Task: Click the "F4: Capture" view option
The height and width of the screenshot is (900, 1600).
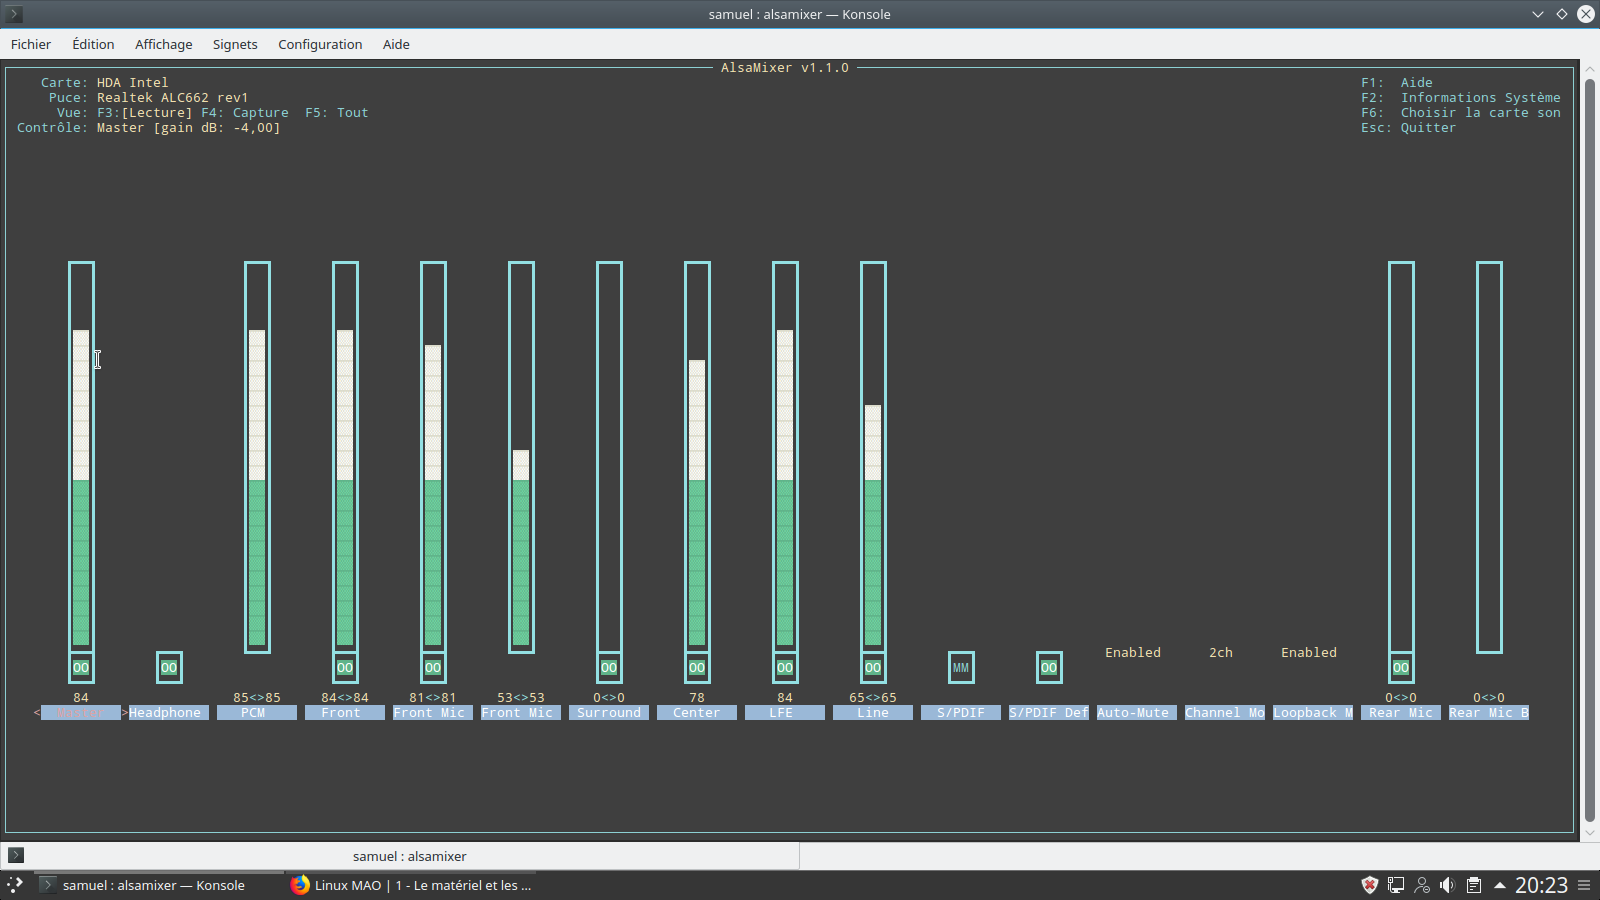Action: coord(245,112)
